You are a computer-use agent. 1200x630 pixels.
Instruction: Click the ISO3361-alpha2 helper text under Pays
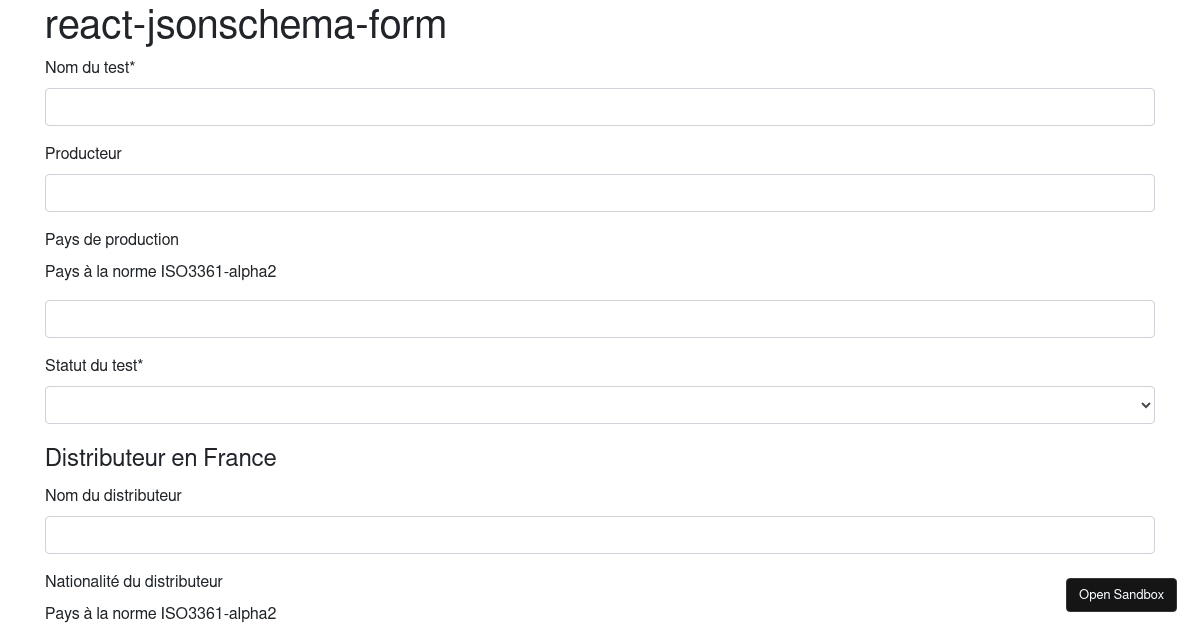pyautogui.click(x=161, y=272)
